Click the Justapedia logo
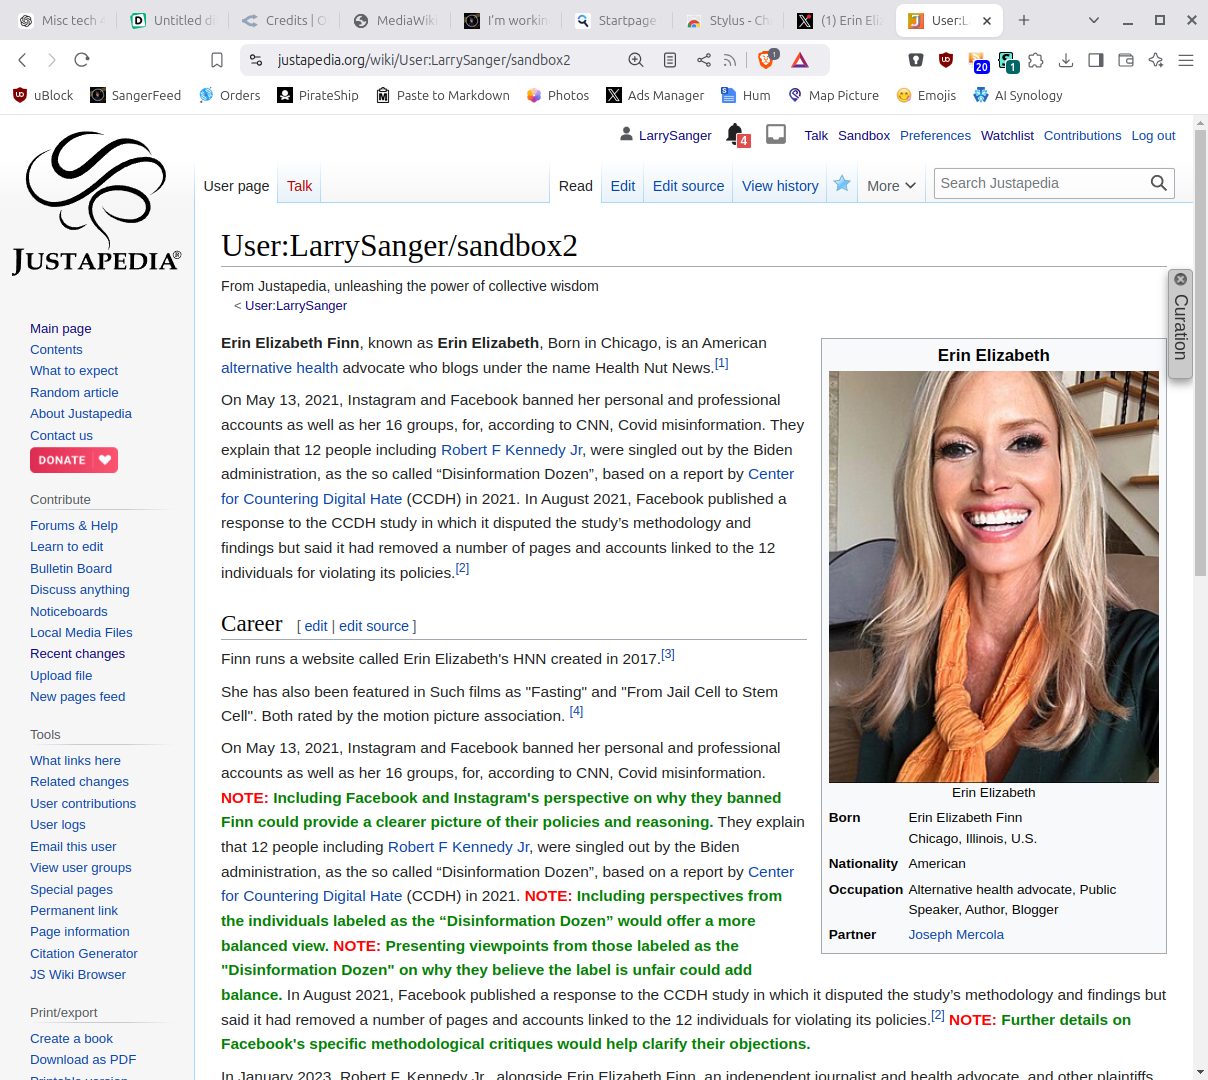This screenshot has height=1080, width=1208. click(x=97, y=203)
